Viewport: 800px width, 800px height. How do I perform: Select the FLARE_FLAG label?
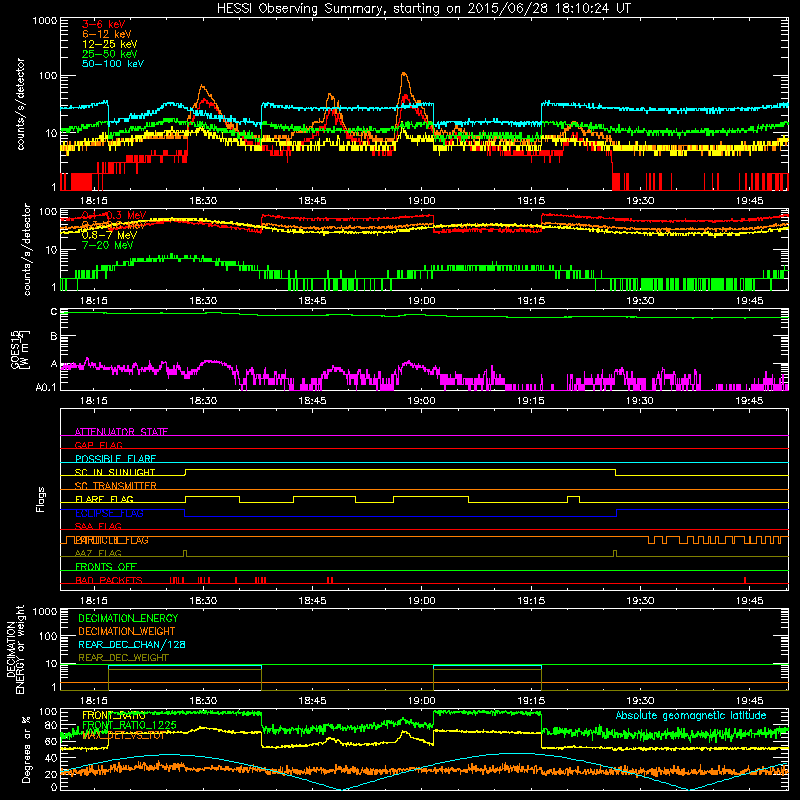104,499
